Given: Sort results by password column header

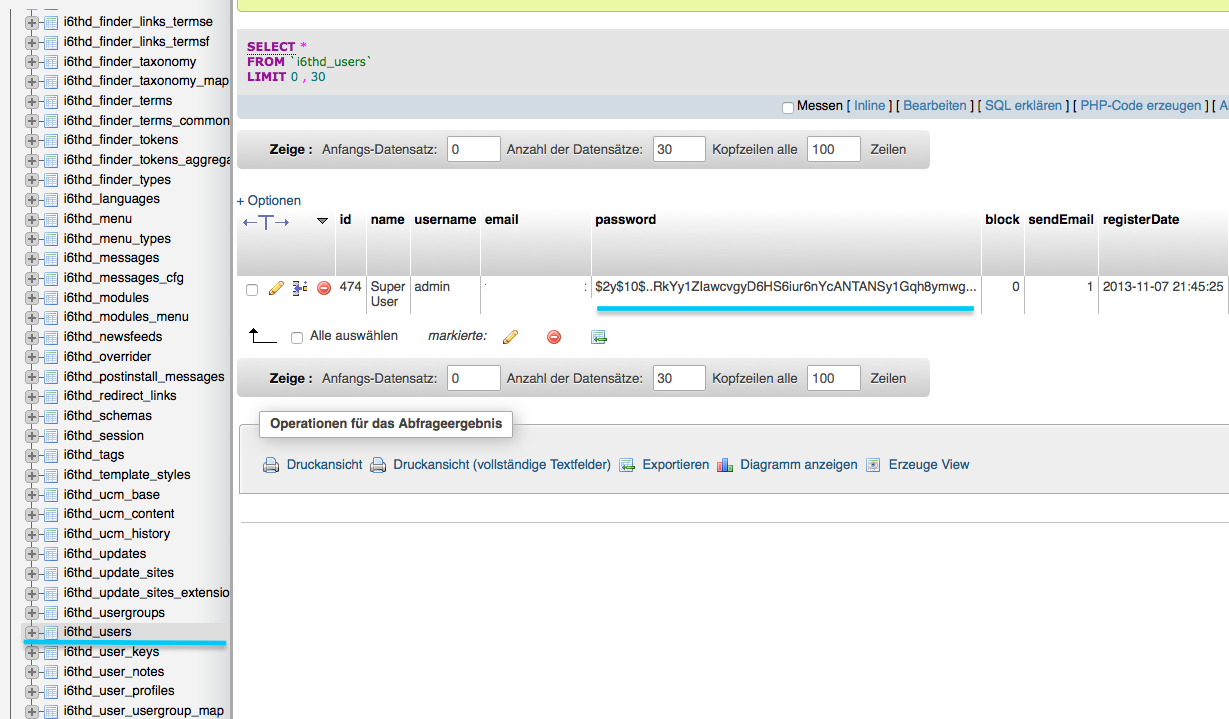Looking at the screenshot, I should click(x=625, y=220).
